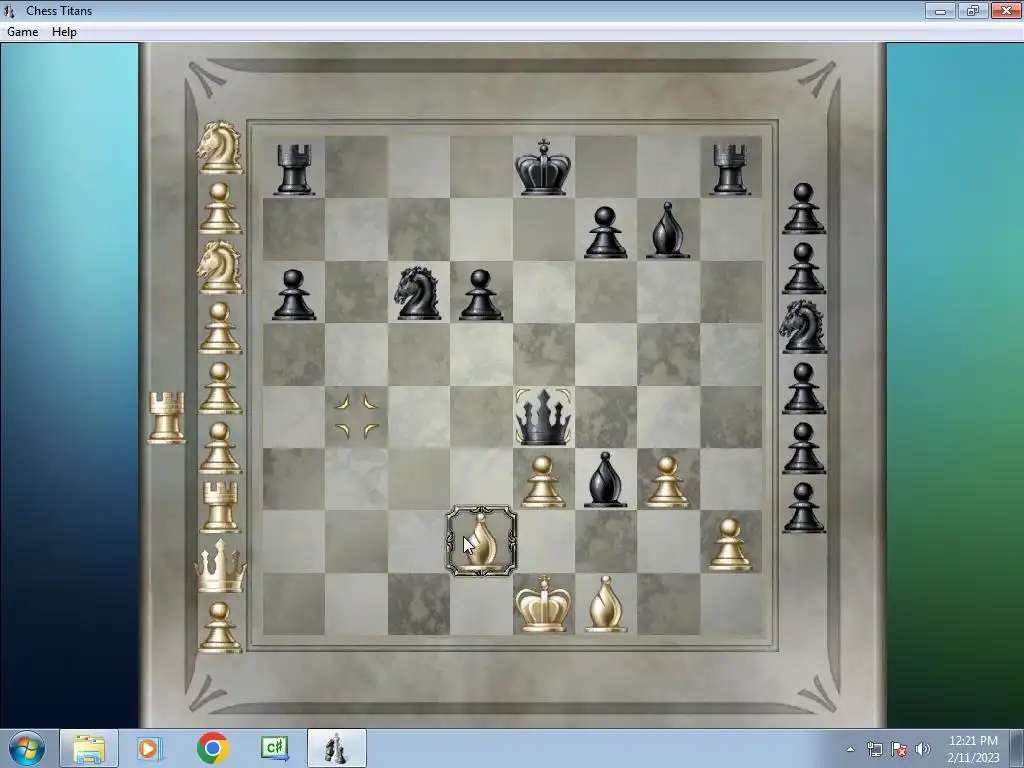This screenshot has height=768, width=1024.
Task: Click the black rook in the top-left corner
Action: (293, 170)
